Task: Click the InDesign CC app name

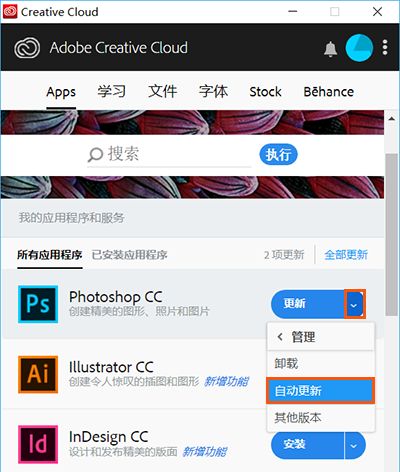Action: [108, 437]
